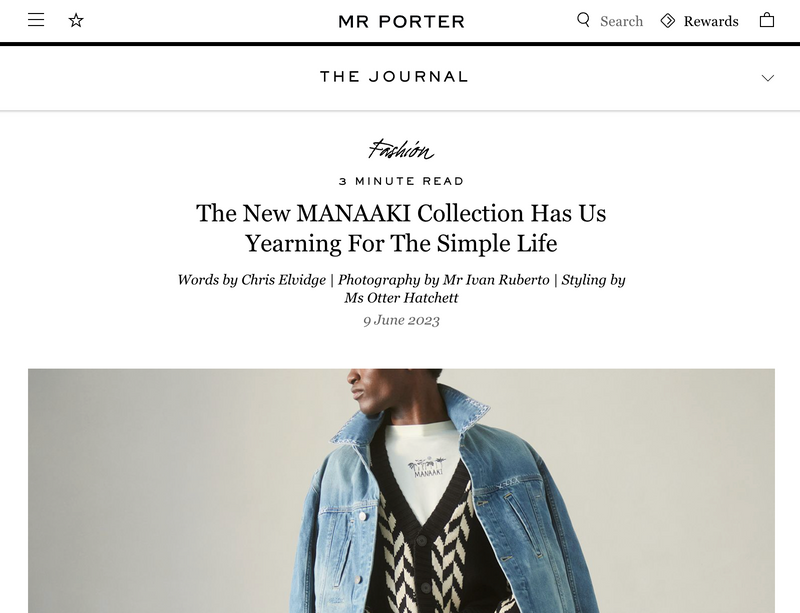800x613 pixels.
Task: Click the MR PORTER logo
Action: coord(400,20)
